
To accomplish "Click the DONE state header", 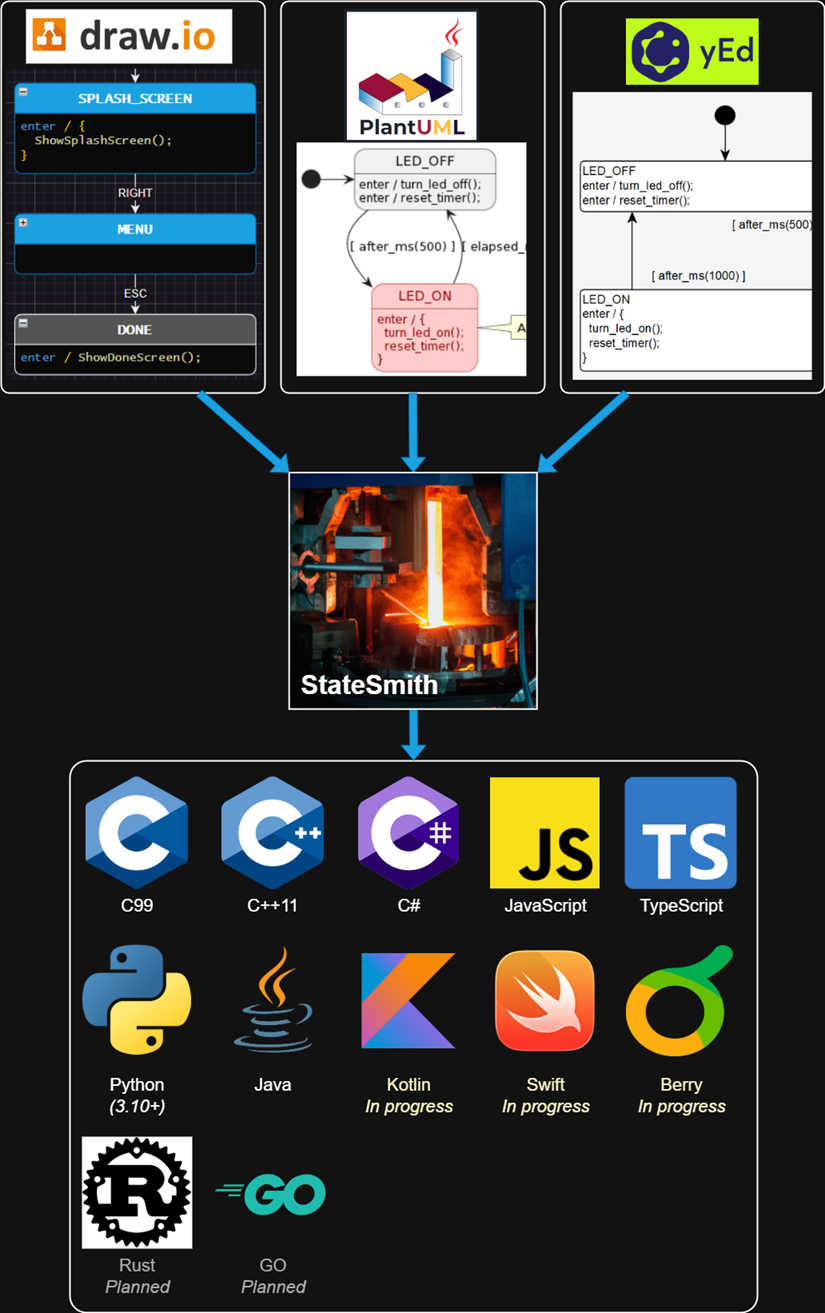I will [x=135, y=329].
